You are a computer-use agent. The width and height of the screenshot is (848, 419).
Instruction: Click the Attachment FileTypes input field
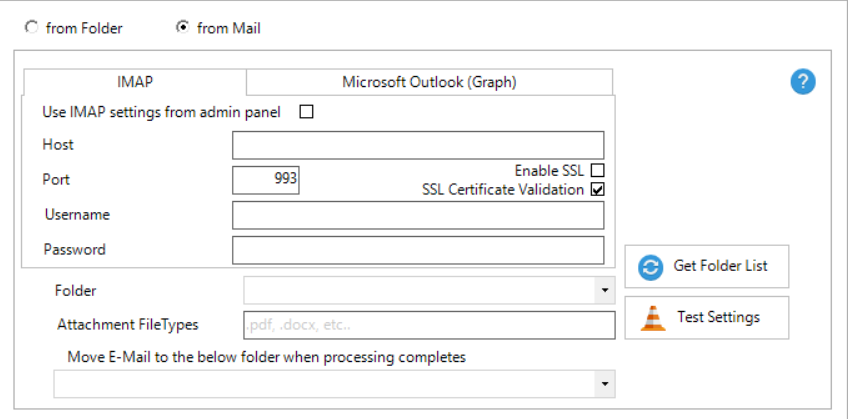tap(428, 325)
